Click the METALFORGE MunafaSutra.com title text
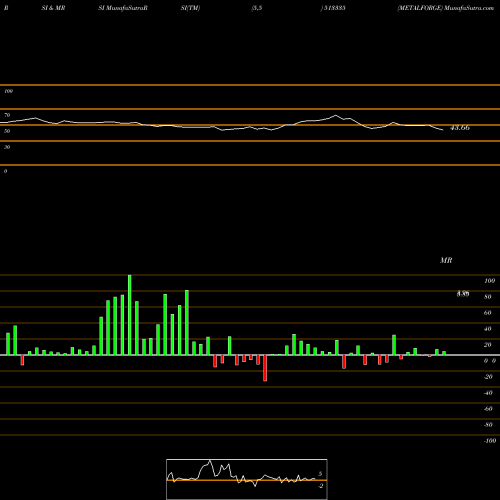 coord(445,8)
